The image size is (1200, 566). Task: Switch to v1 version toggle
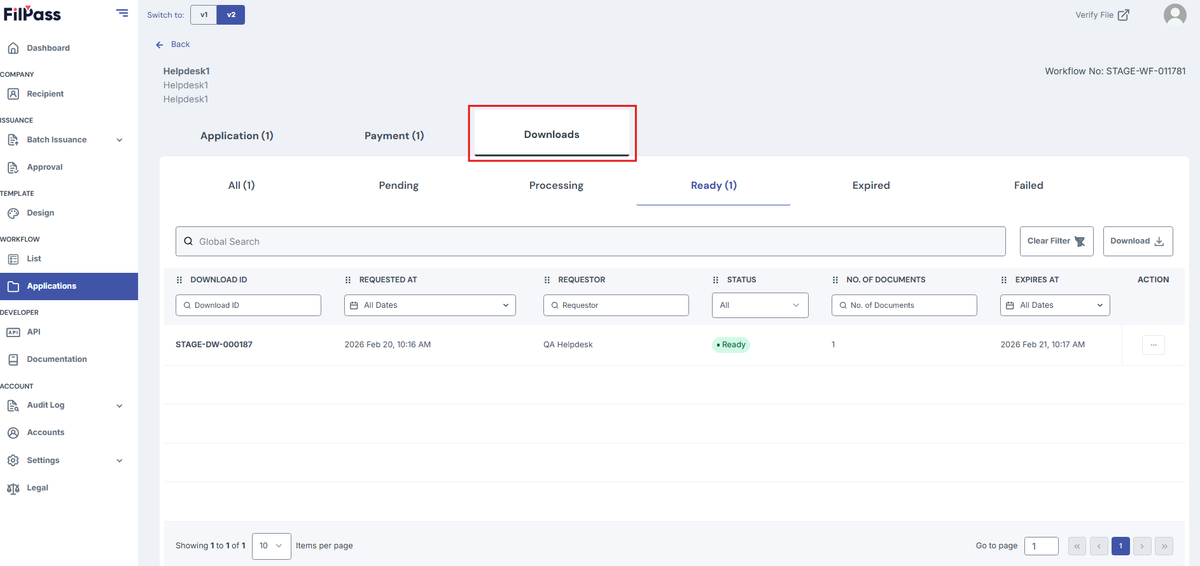203,15
